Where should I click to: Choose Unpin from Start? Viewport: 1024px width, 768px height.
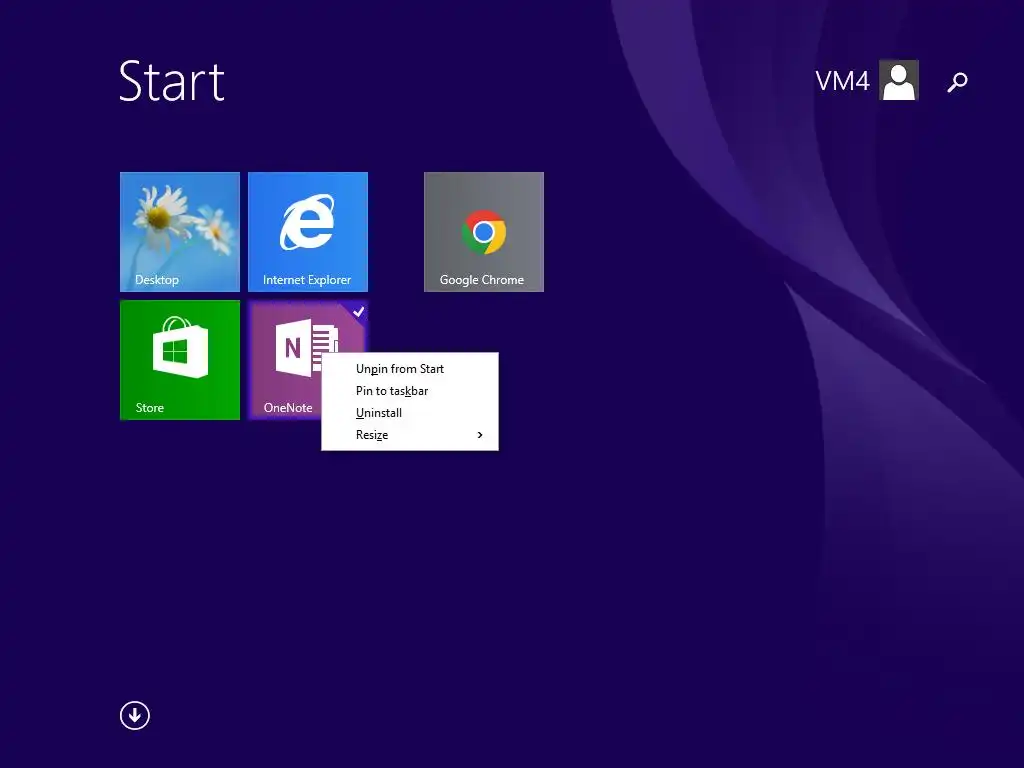(x=409, y=369)
